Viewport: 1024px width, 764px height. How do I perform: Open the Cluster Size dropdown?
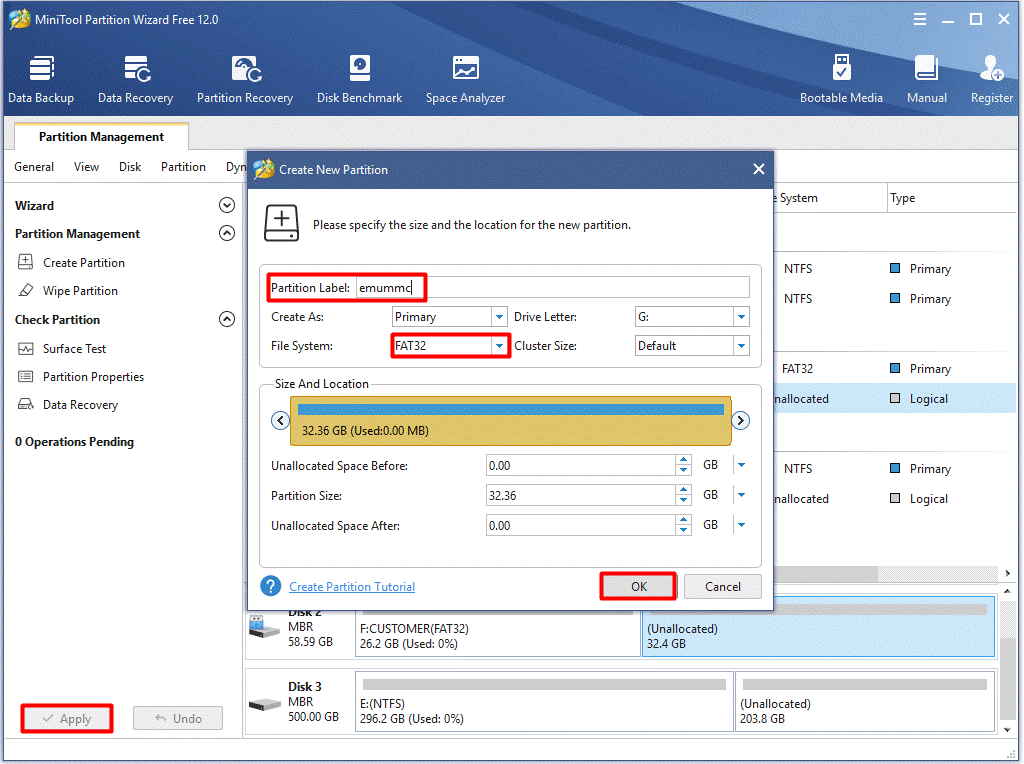click(741, 346)
